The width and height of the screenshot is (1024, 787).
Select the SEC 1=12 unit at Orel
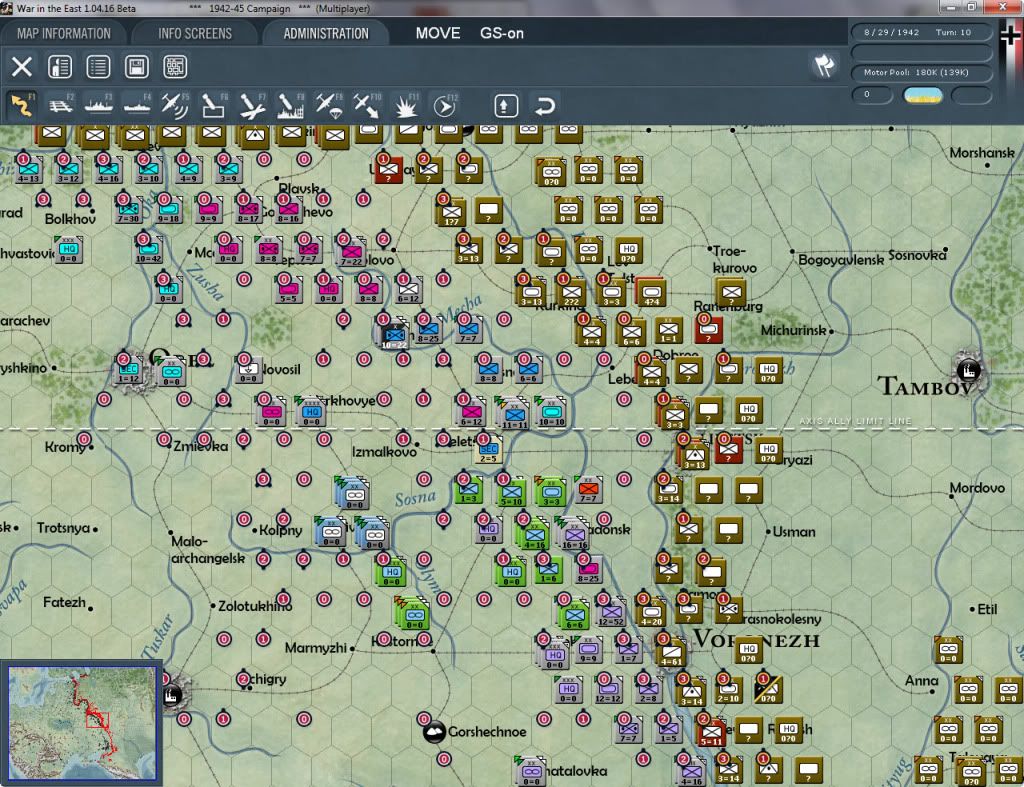[x=129, y=372]
